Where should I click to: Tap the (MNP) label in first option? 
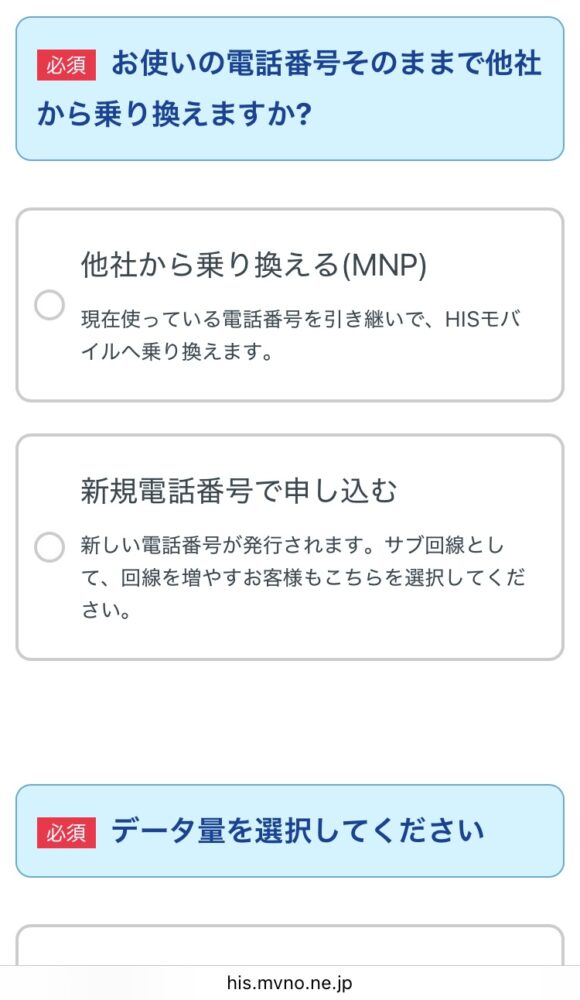tap(384, 265)
